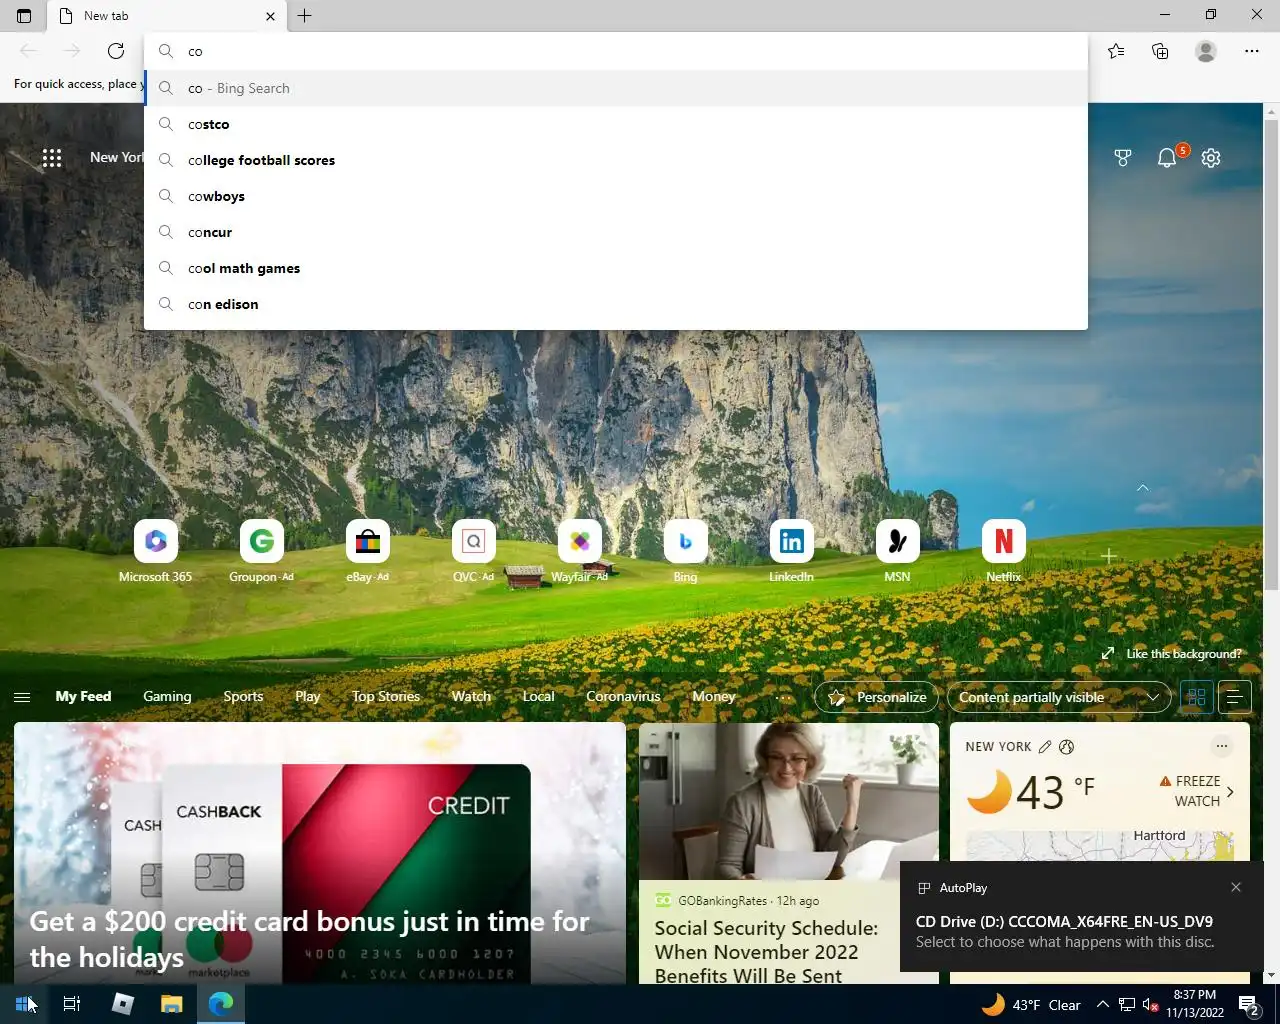This screenshot has height=1024, width=1280.
Task: Select the Top Stories feed tab
Action: pos(386,697)
